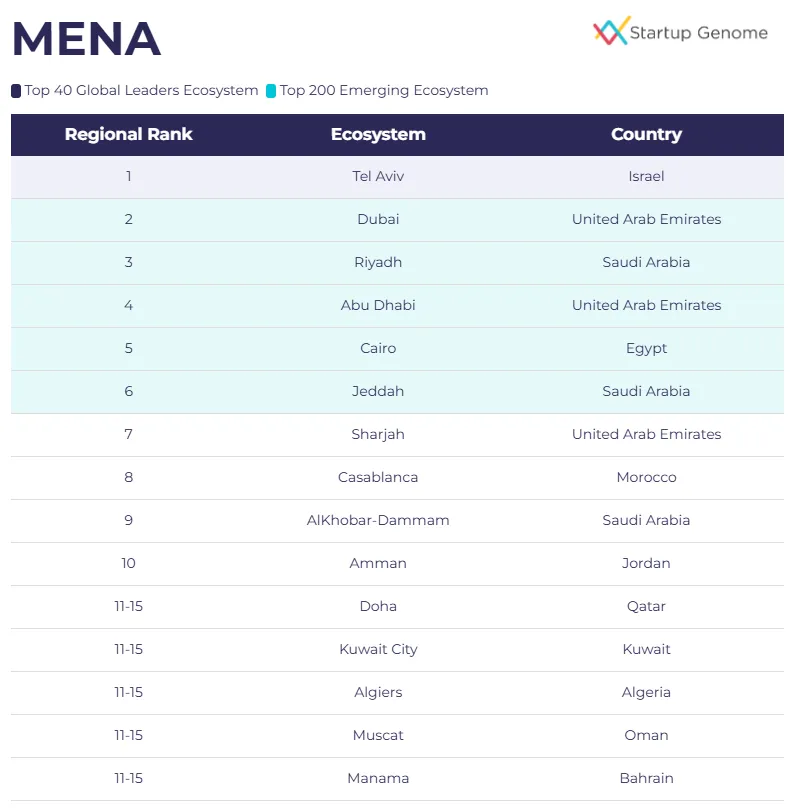Click Jordan in the Country column
Image resolution: width=794 pixels, height=811 pixels.
pos(646,563)
